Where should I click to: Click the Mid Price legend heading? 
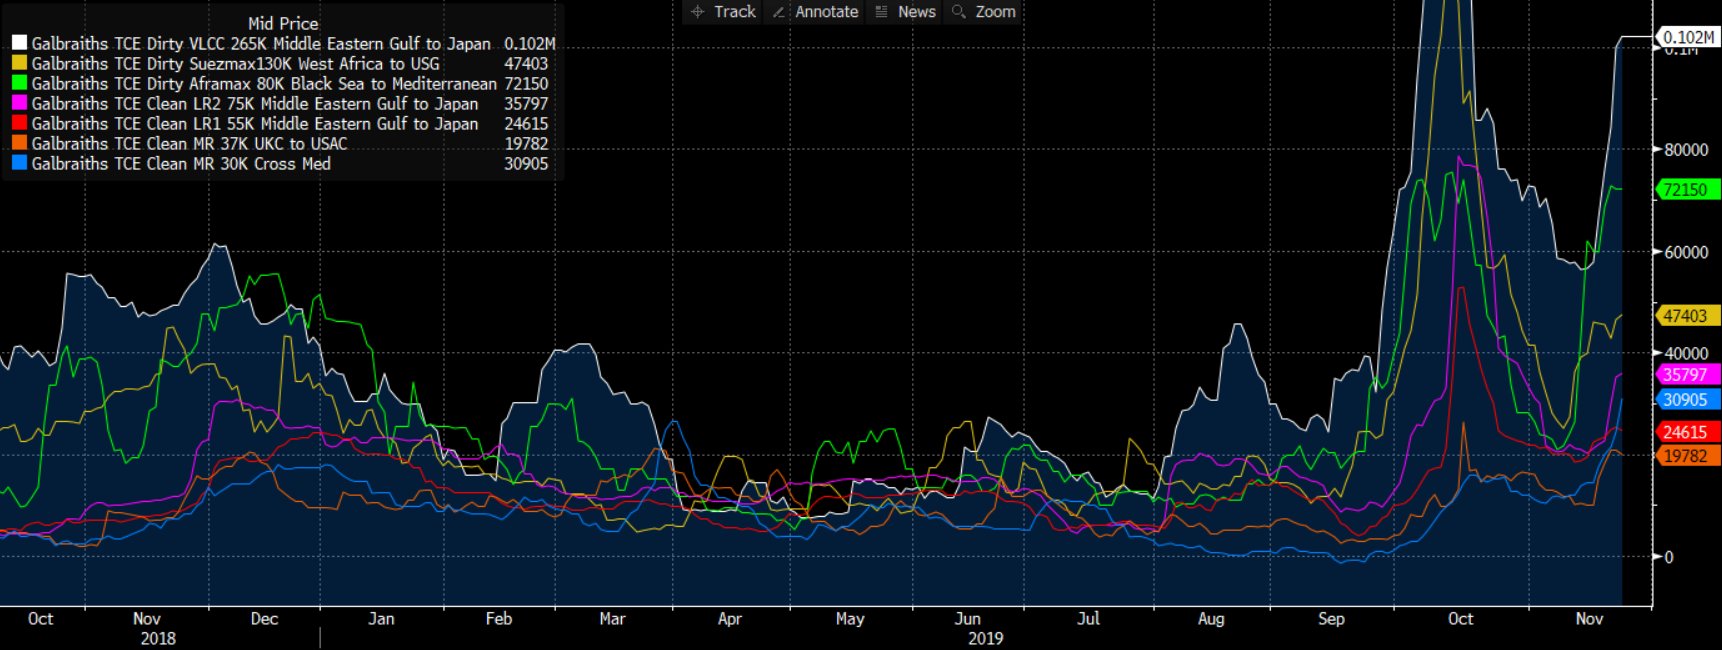click(283, 23)
